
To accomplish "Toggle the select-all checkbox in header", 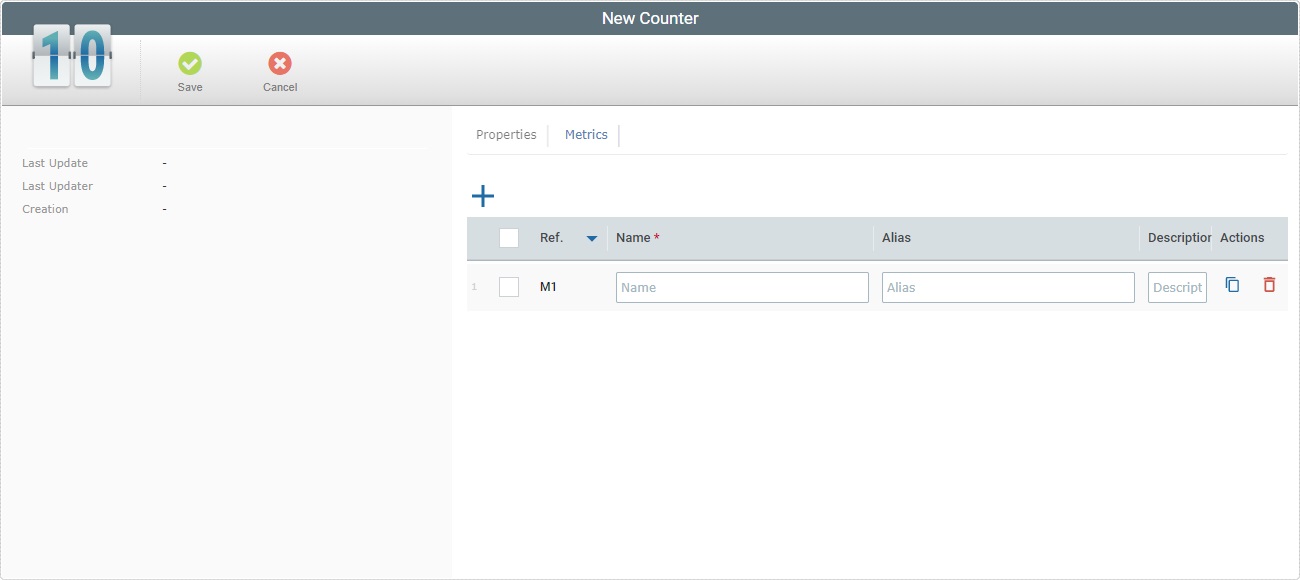I will 509,238.
